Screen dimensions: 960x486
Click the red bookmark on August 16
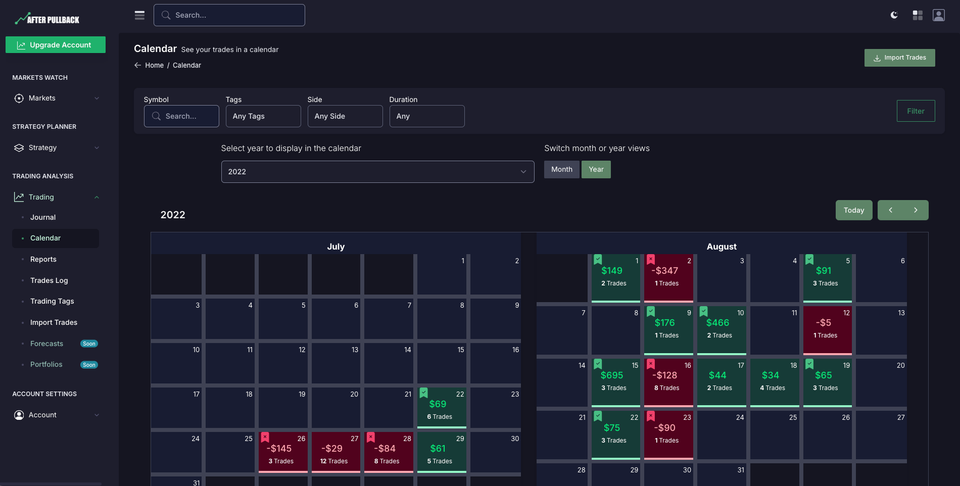(650, 365)
